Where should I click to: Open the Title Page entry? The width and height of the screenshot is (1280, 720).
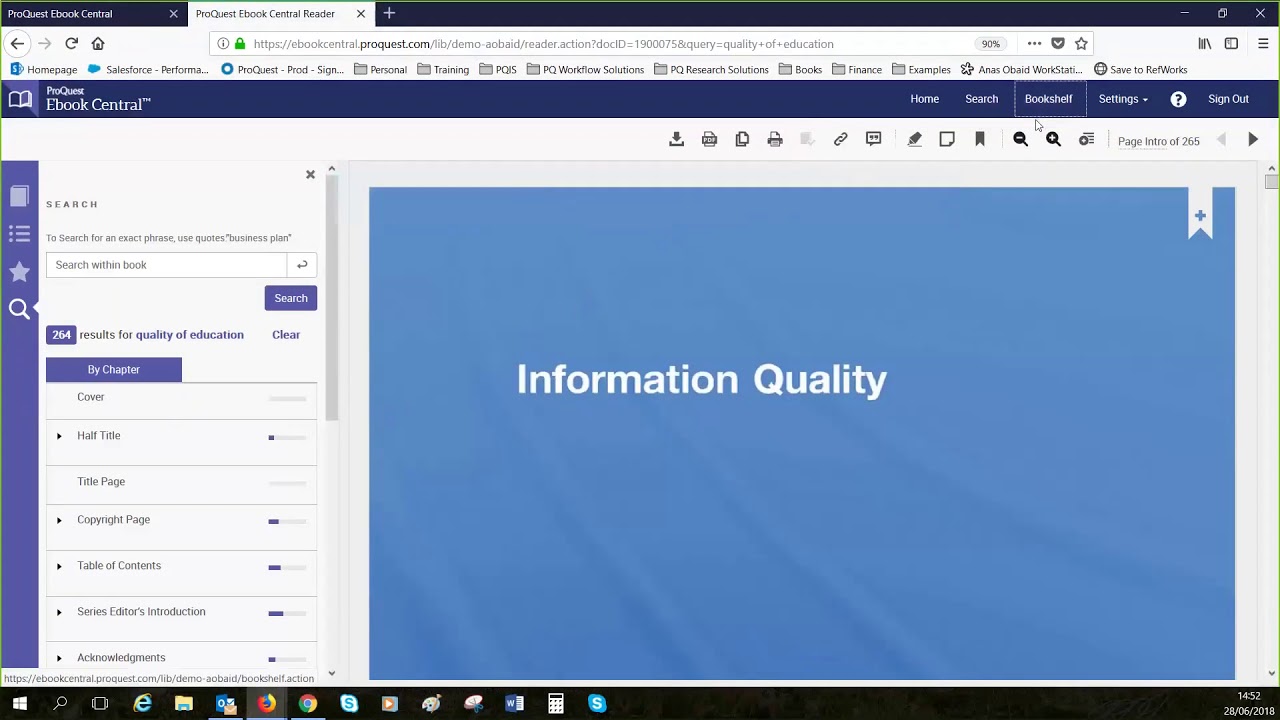101,482
